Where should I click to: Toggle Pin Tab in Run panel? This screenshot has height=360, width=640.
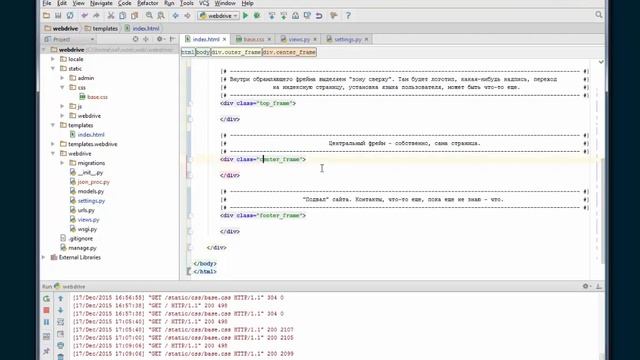click(47, 351)
